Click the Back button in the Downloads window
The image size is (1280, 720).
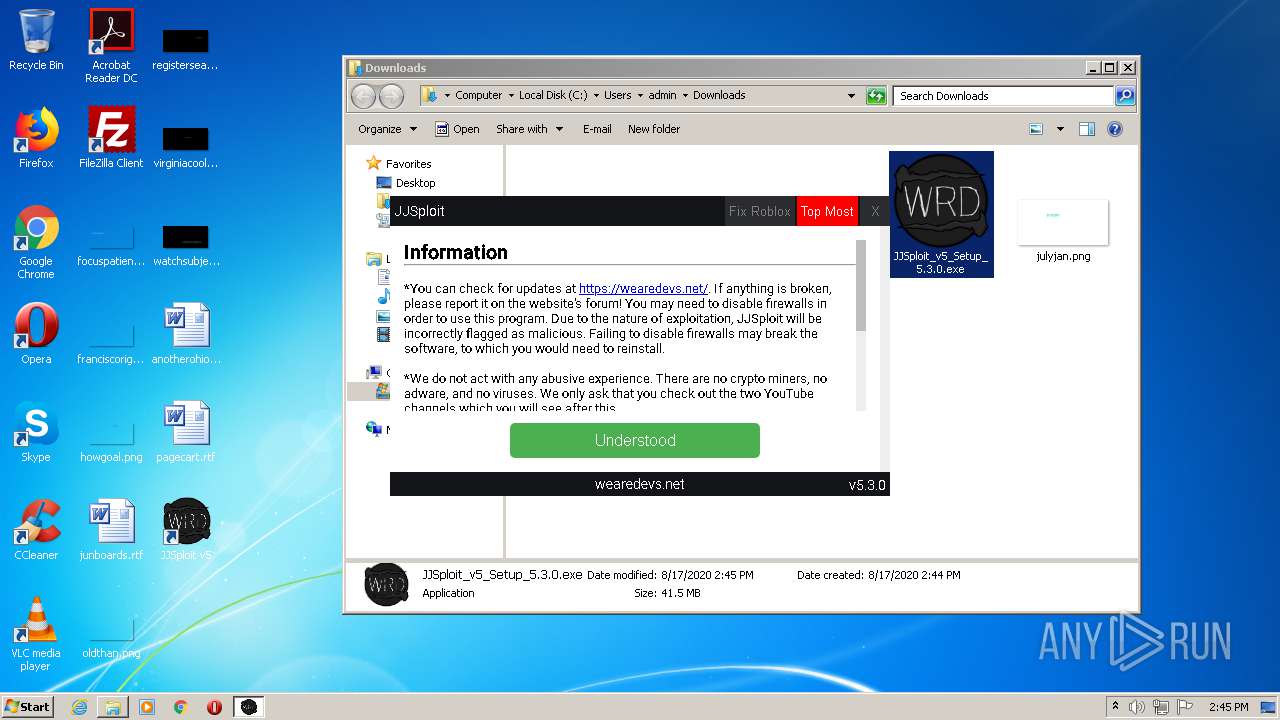point(363,96)
